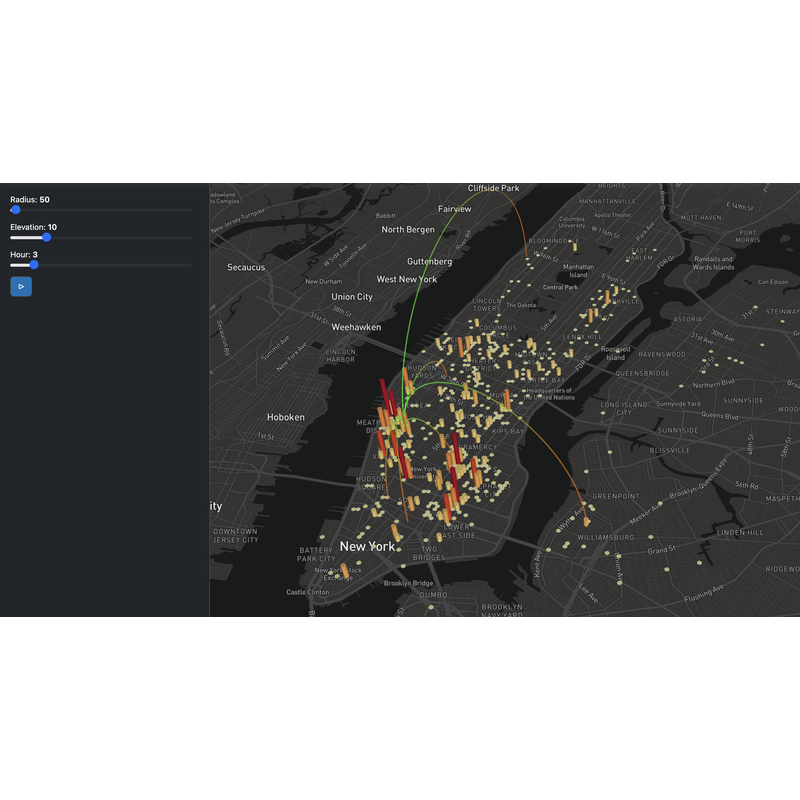Image resolution: width=800 pixels, height=800 pixels.
Task: Click the Radius slider handle
Action: coord(16,209)
